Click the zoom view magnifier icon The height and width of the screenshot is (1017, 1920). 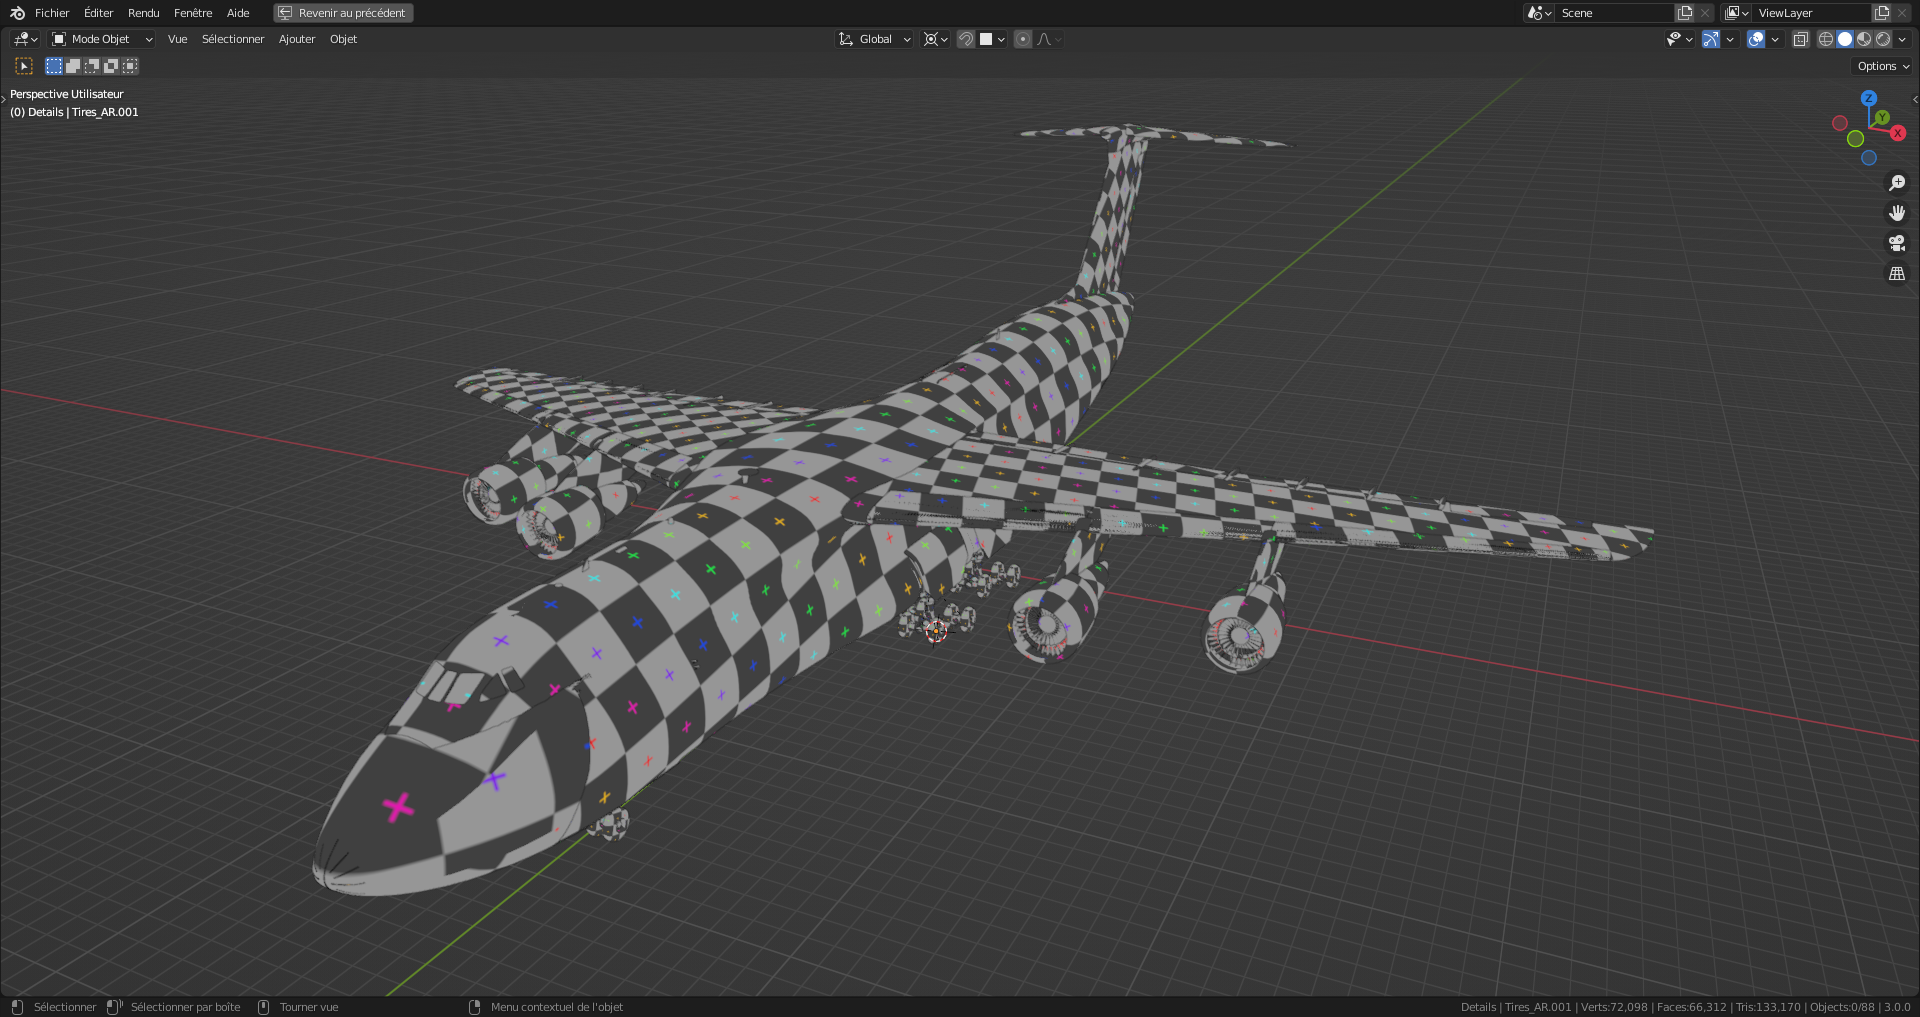[1896, 183]
